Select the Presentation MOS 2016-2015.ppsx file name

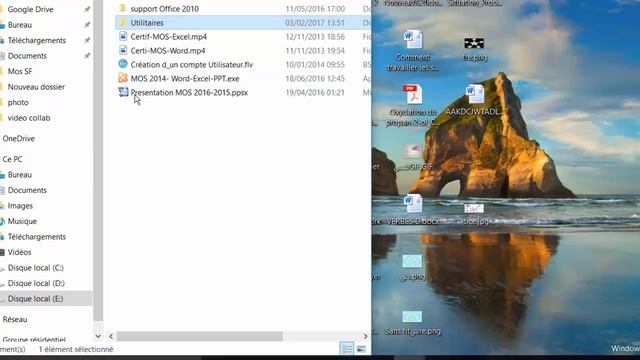pos(189,92)
